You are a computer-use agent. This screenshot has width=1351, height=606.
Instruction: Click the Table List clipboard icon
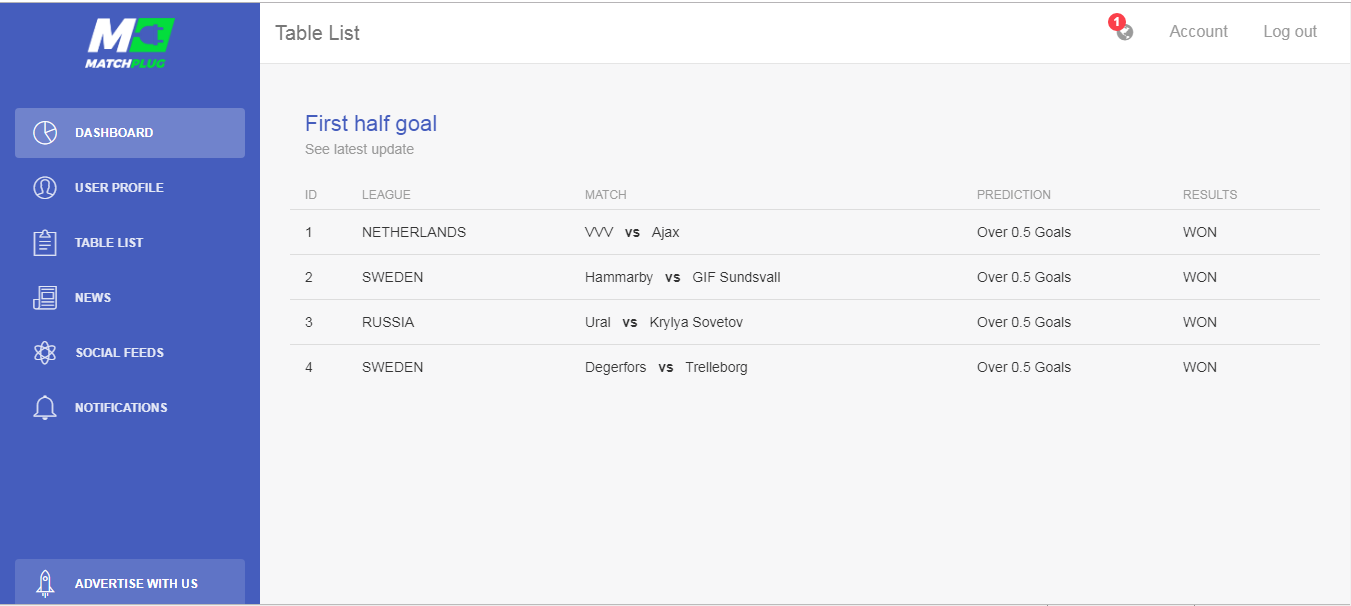click(x=45, y=243)
